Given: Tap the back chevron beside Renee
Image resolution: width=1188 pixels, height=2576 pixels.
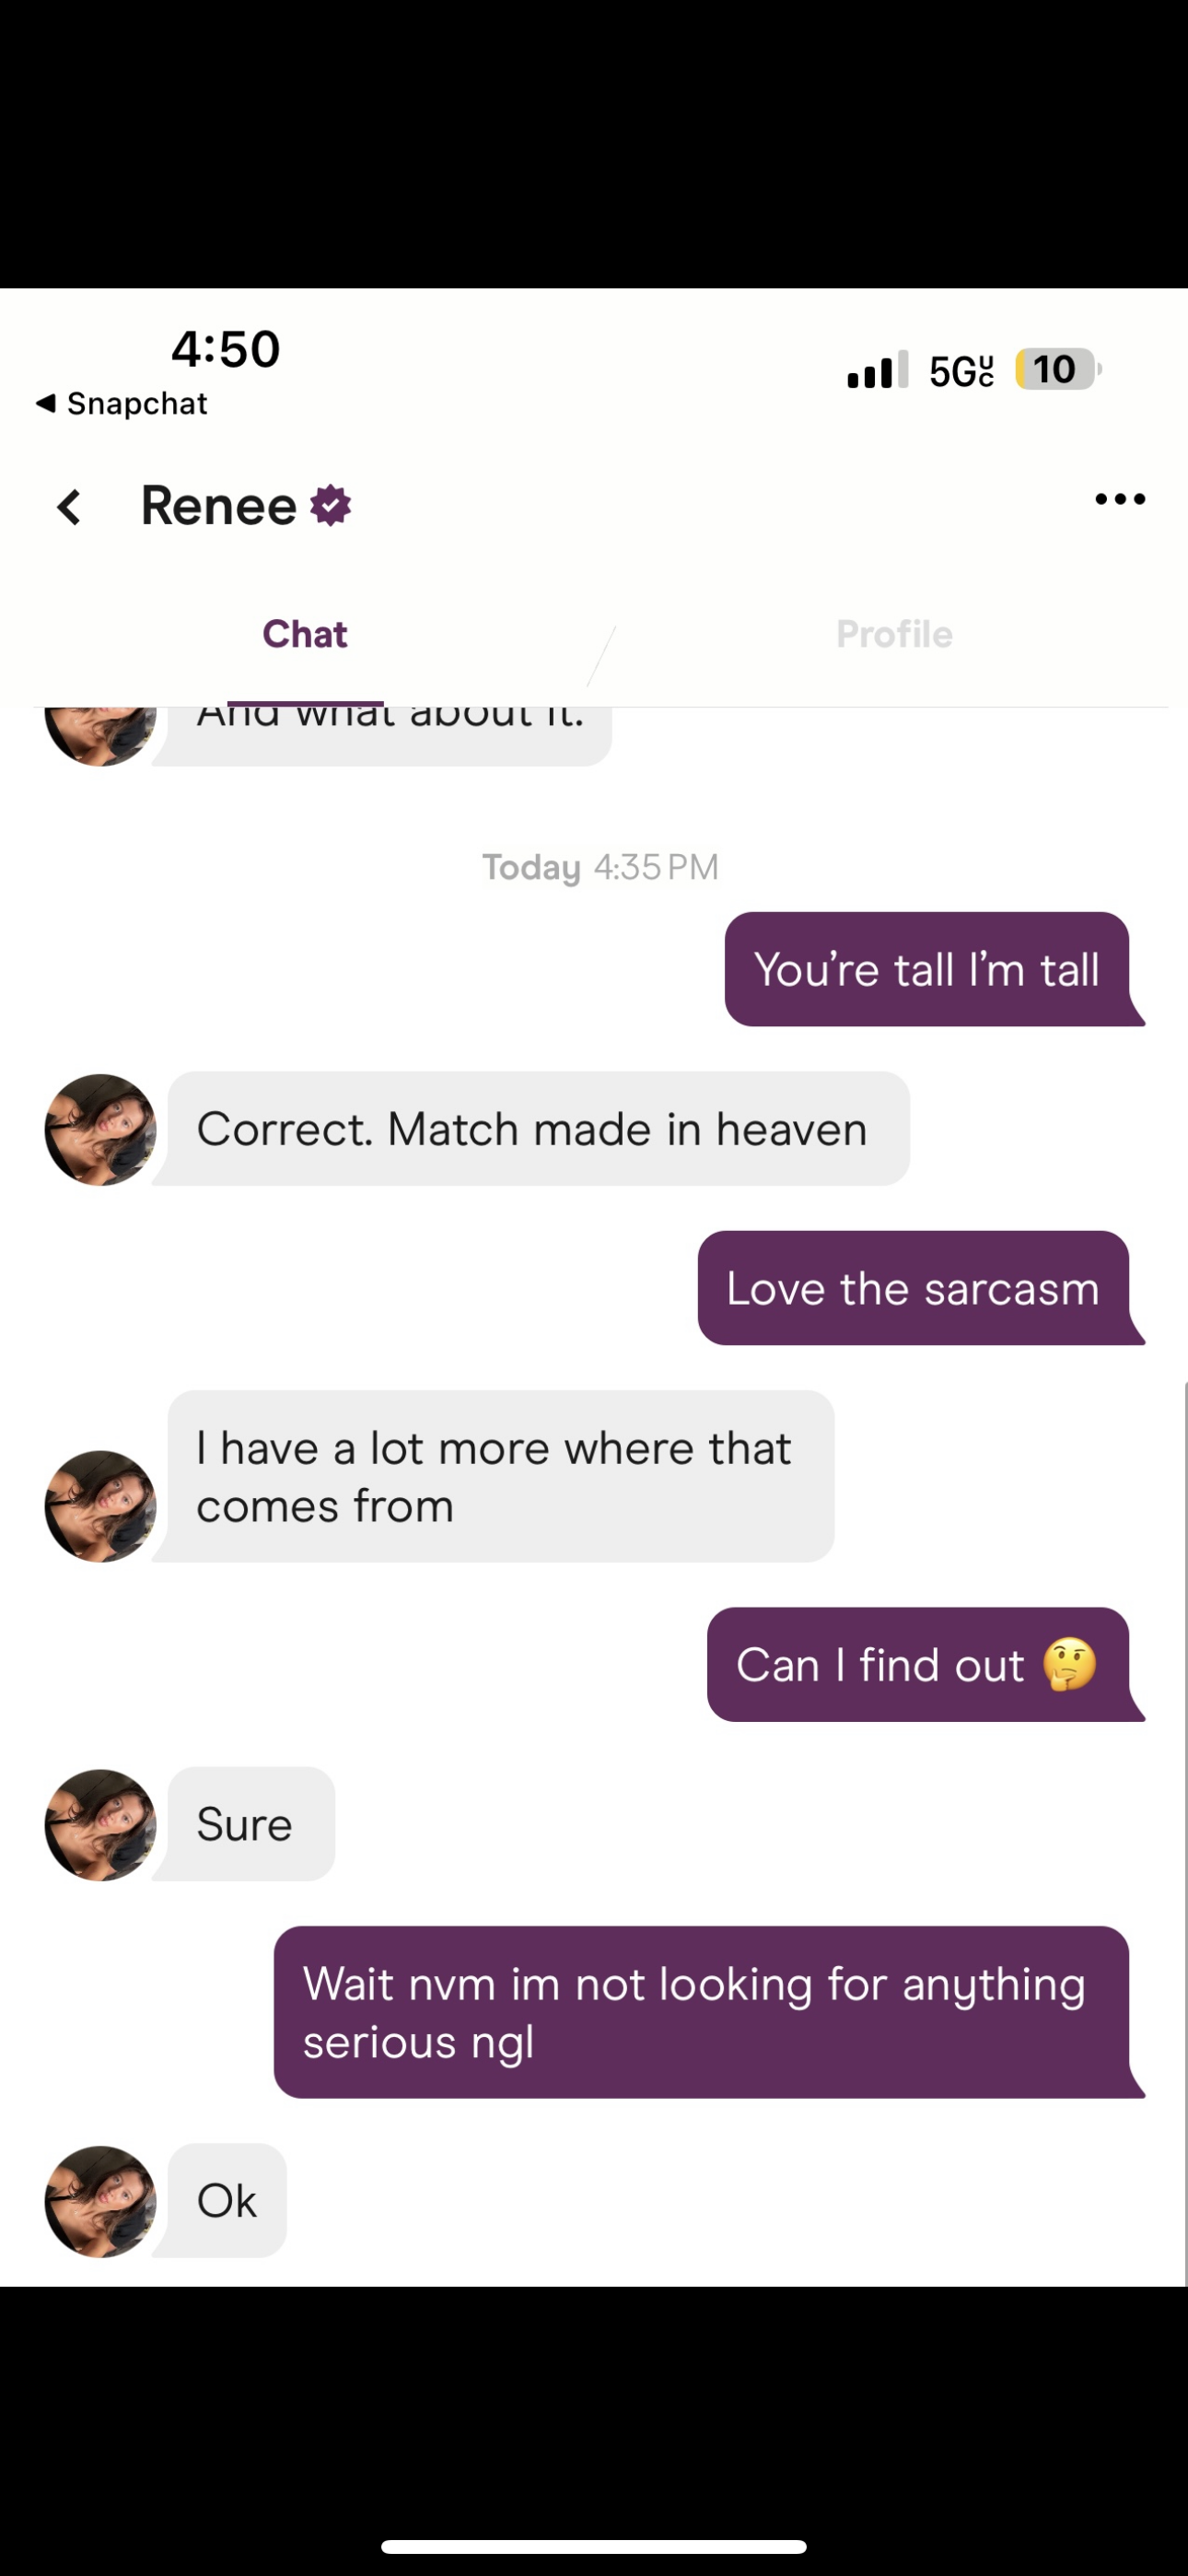Looking at the screenshot, I should point(69,507).
